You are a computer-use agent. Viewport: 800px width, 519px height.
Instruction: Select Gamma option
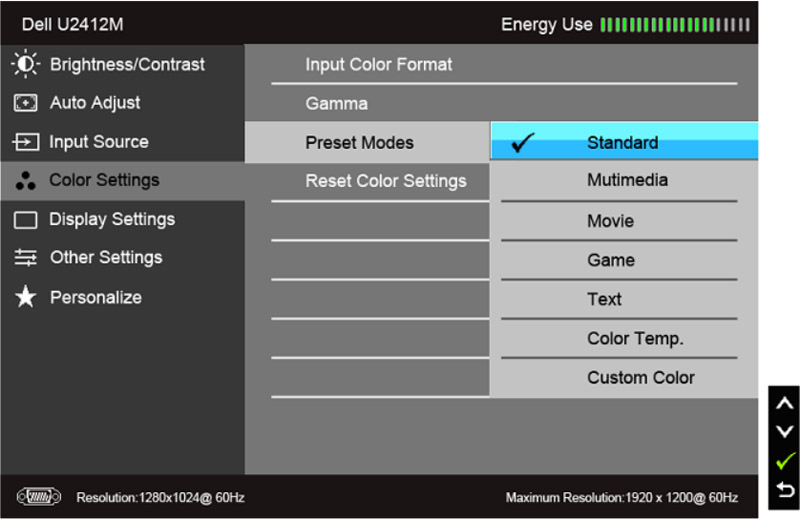point(502,103)
